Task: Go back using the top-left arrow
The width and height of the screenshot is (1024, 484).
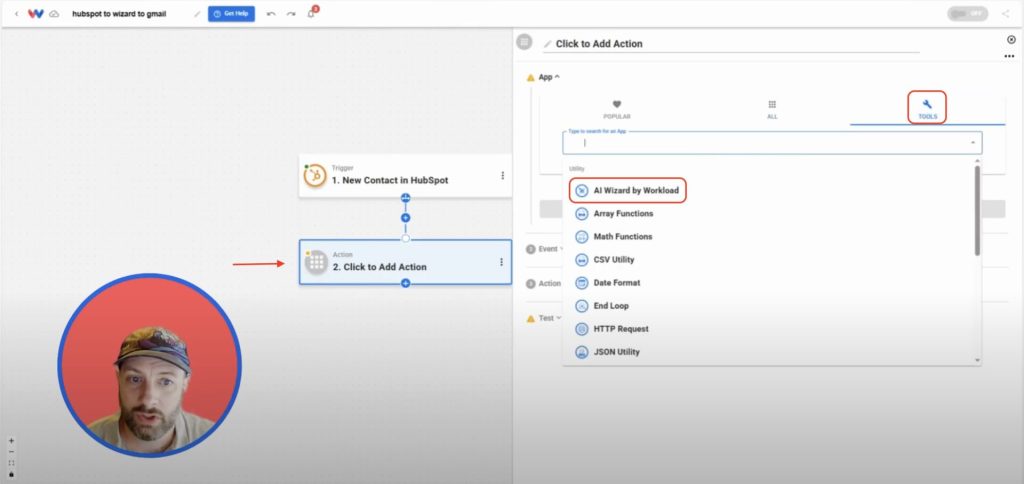Action: pyautogui.click(x=16, y=14)
